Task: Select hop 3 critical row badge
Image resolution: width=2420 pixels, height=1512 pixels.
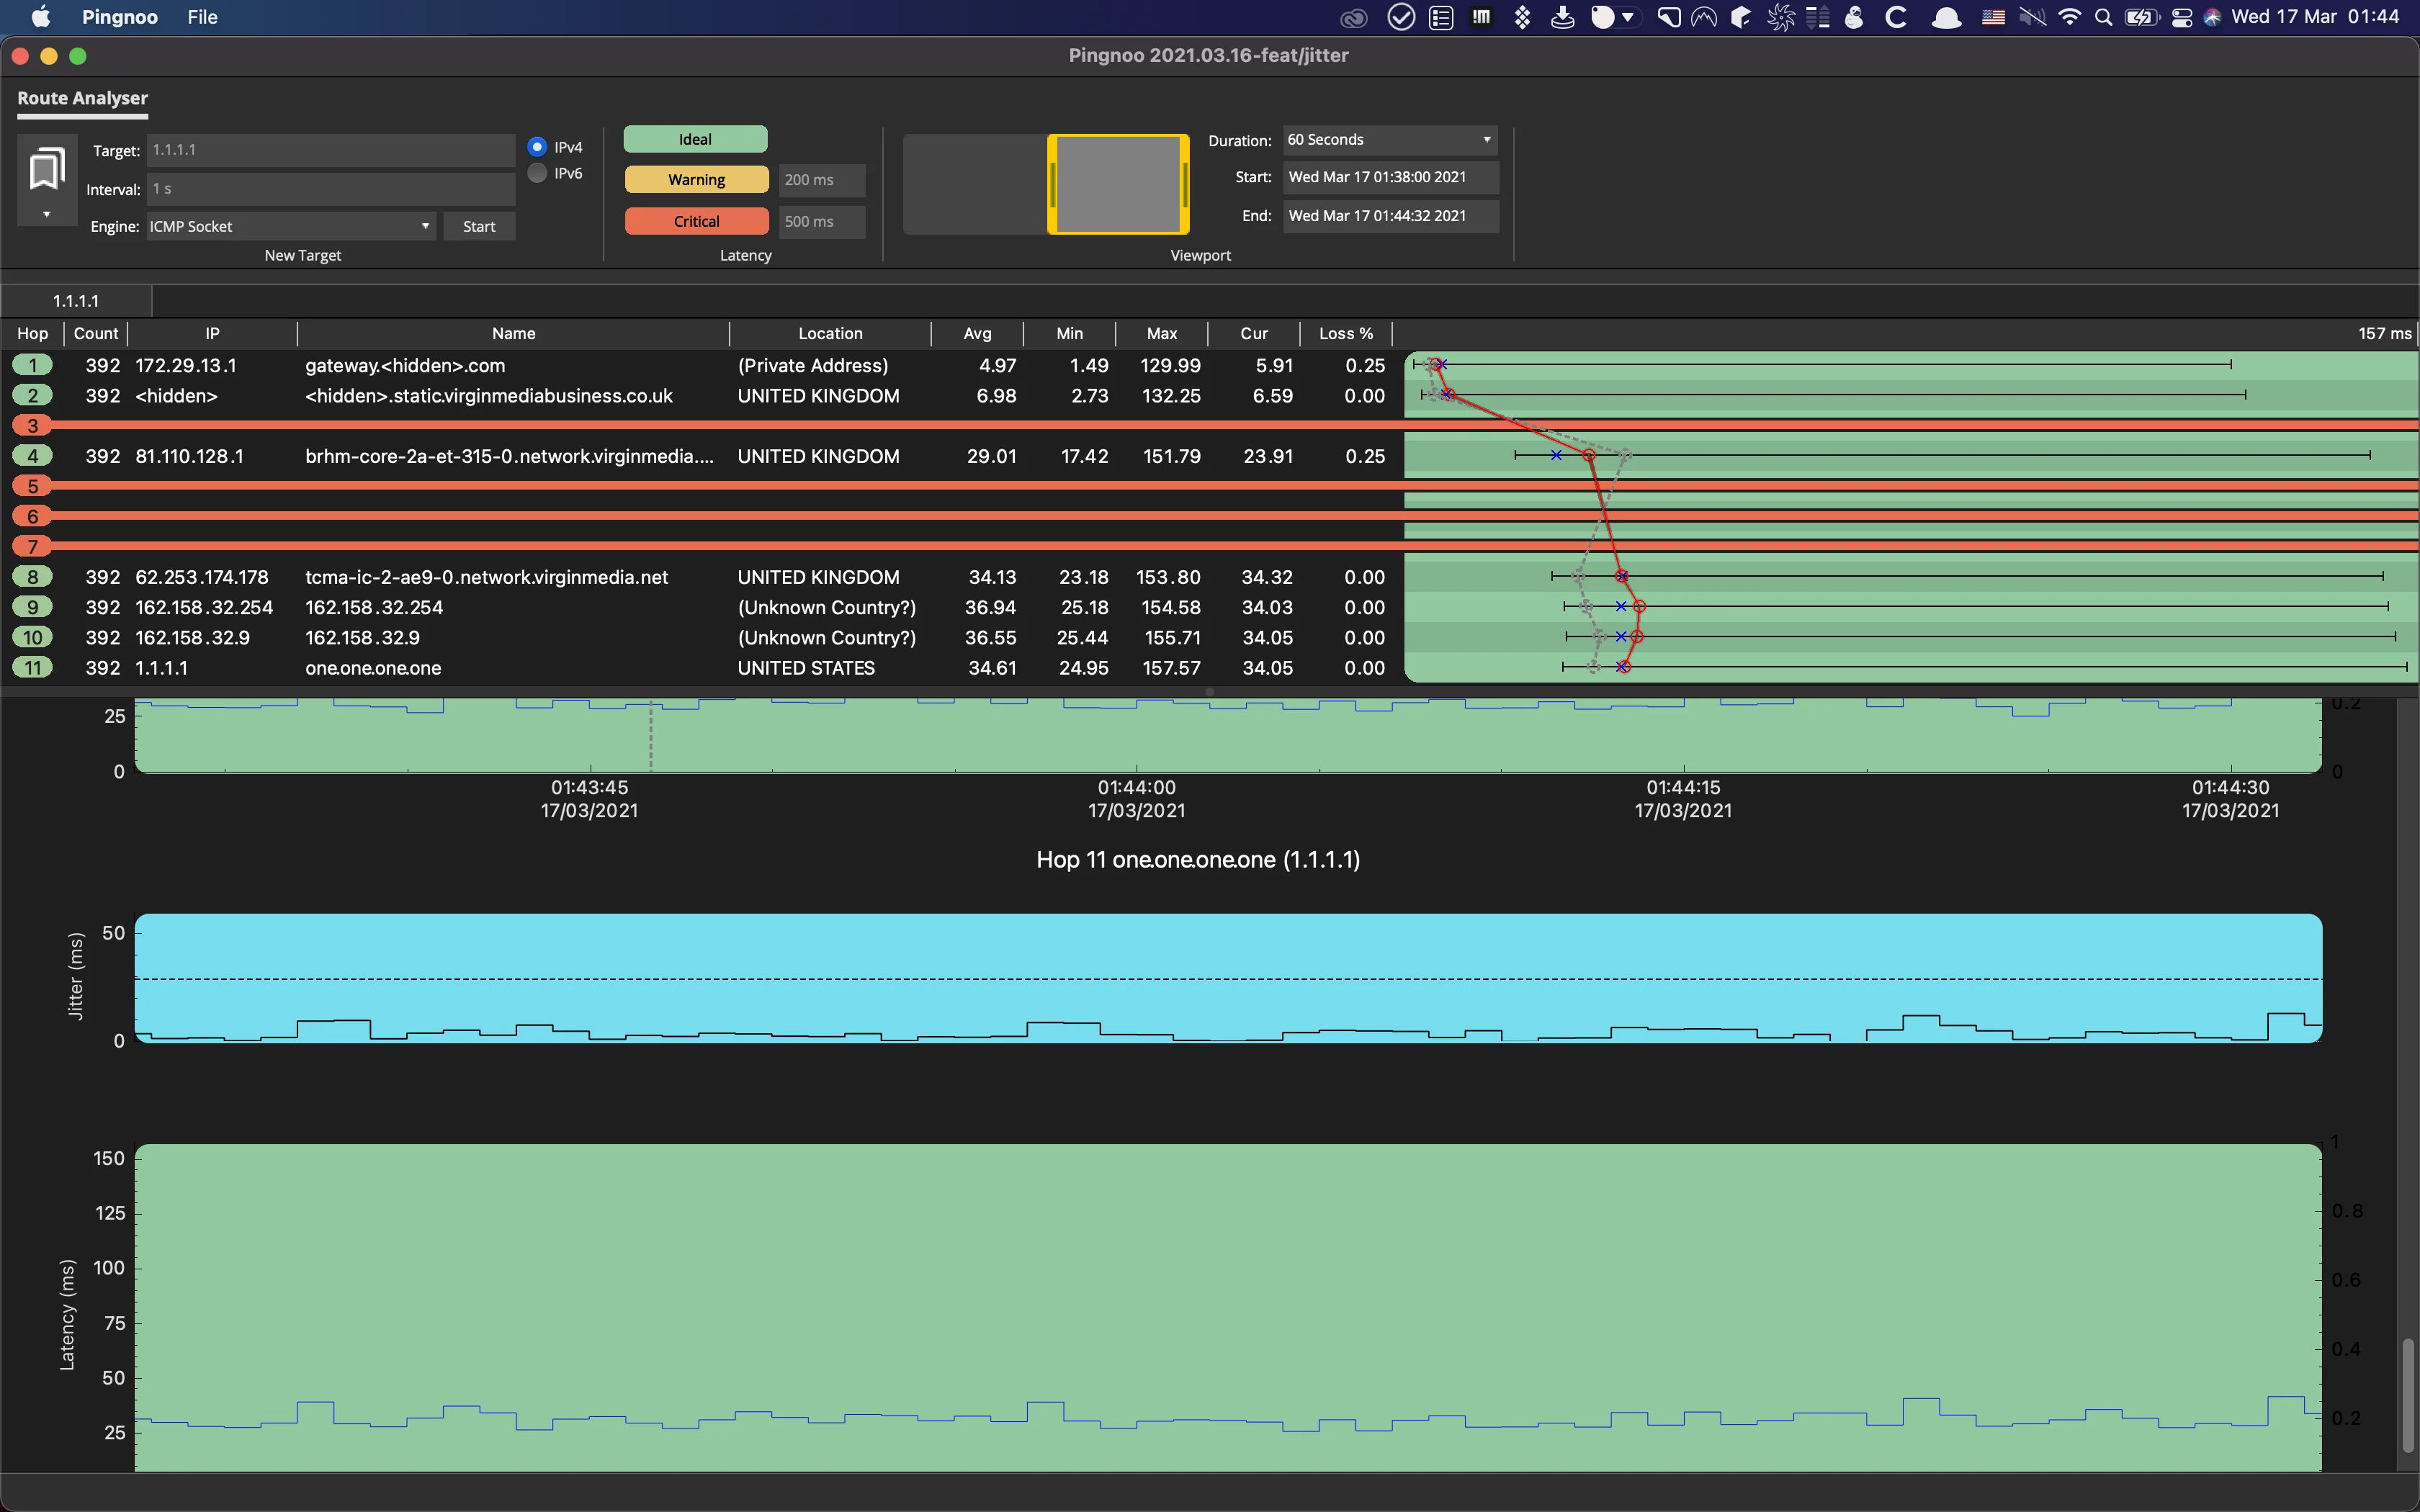Action: coord(33,426)
